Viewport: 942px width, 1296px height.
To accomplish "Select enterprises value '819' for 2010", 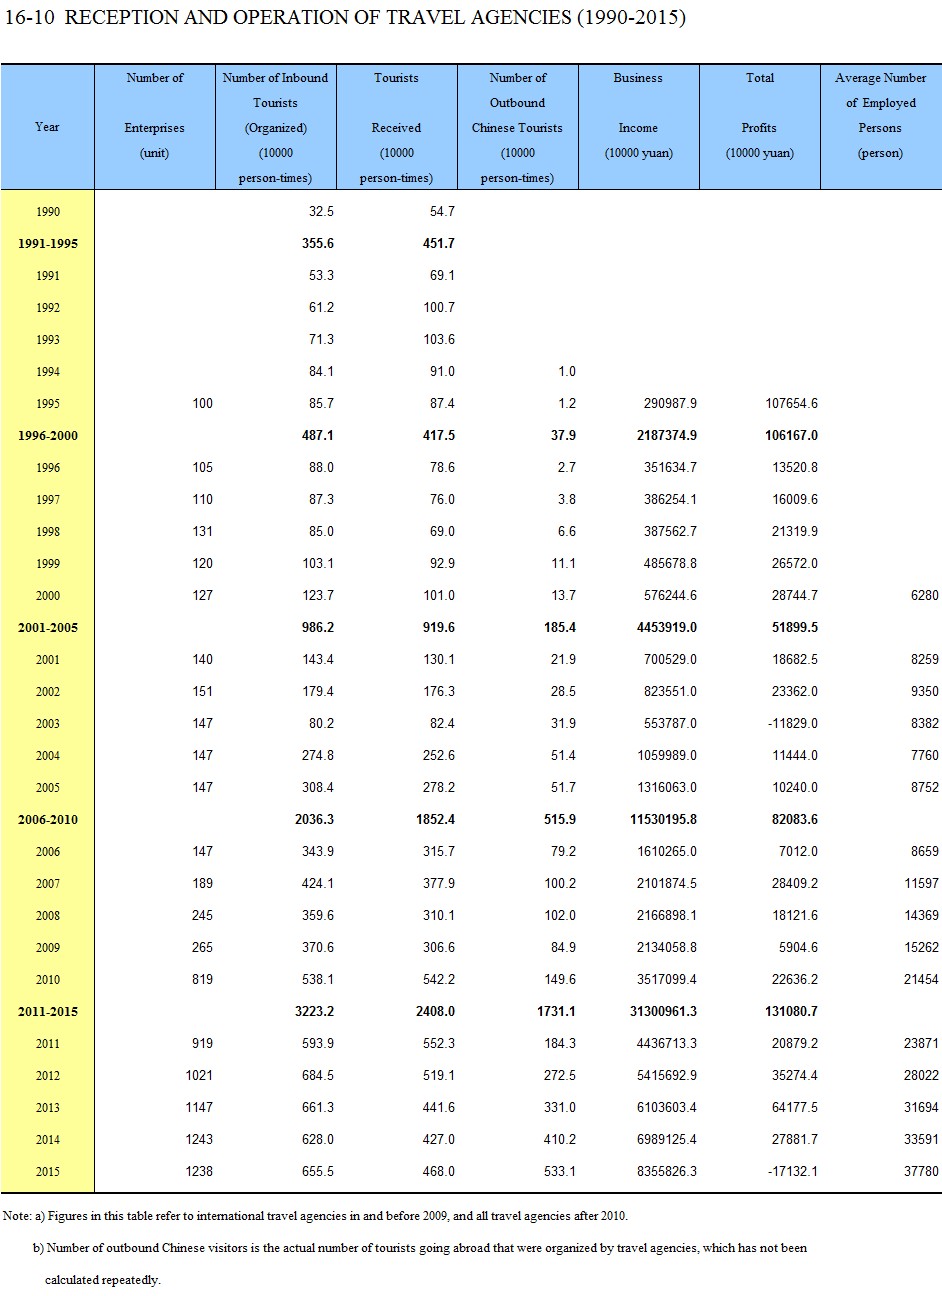I will [x=203, y=980].
